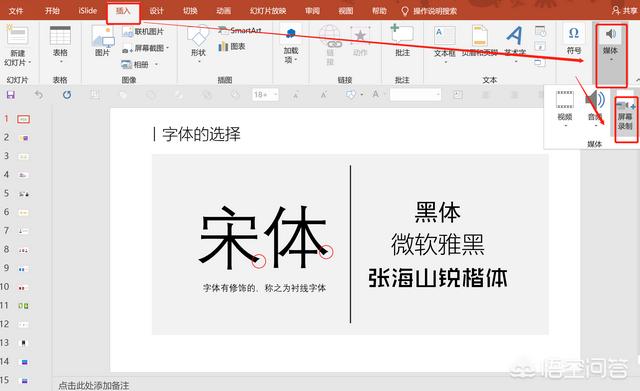Click the 微软雅黑 text on slide
The width and height of the screenshot is (640, 391).
438,244
